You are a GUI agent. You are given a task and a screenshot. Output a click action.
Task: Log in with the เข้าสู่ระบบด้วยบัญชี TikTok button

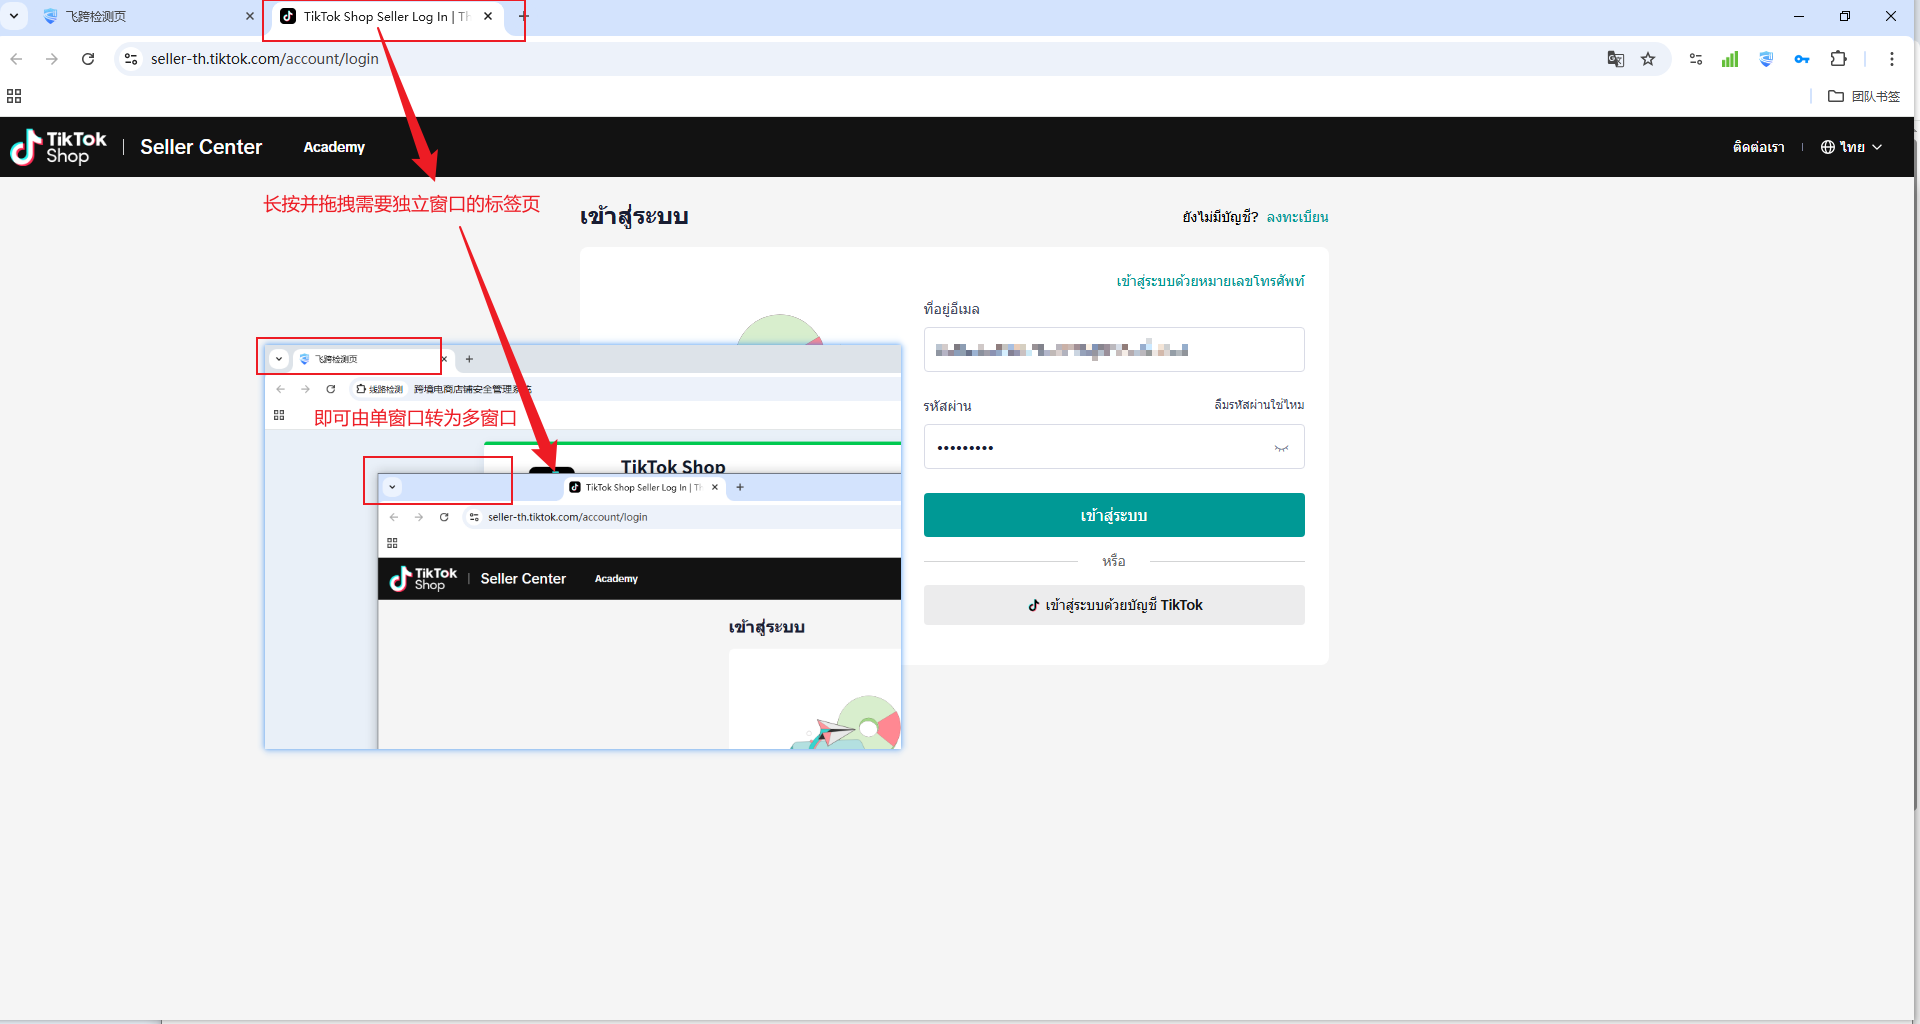[x=1114, y=605]
